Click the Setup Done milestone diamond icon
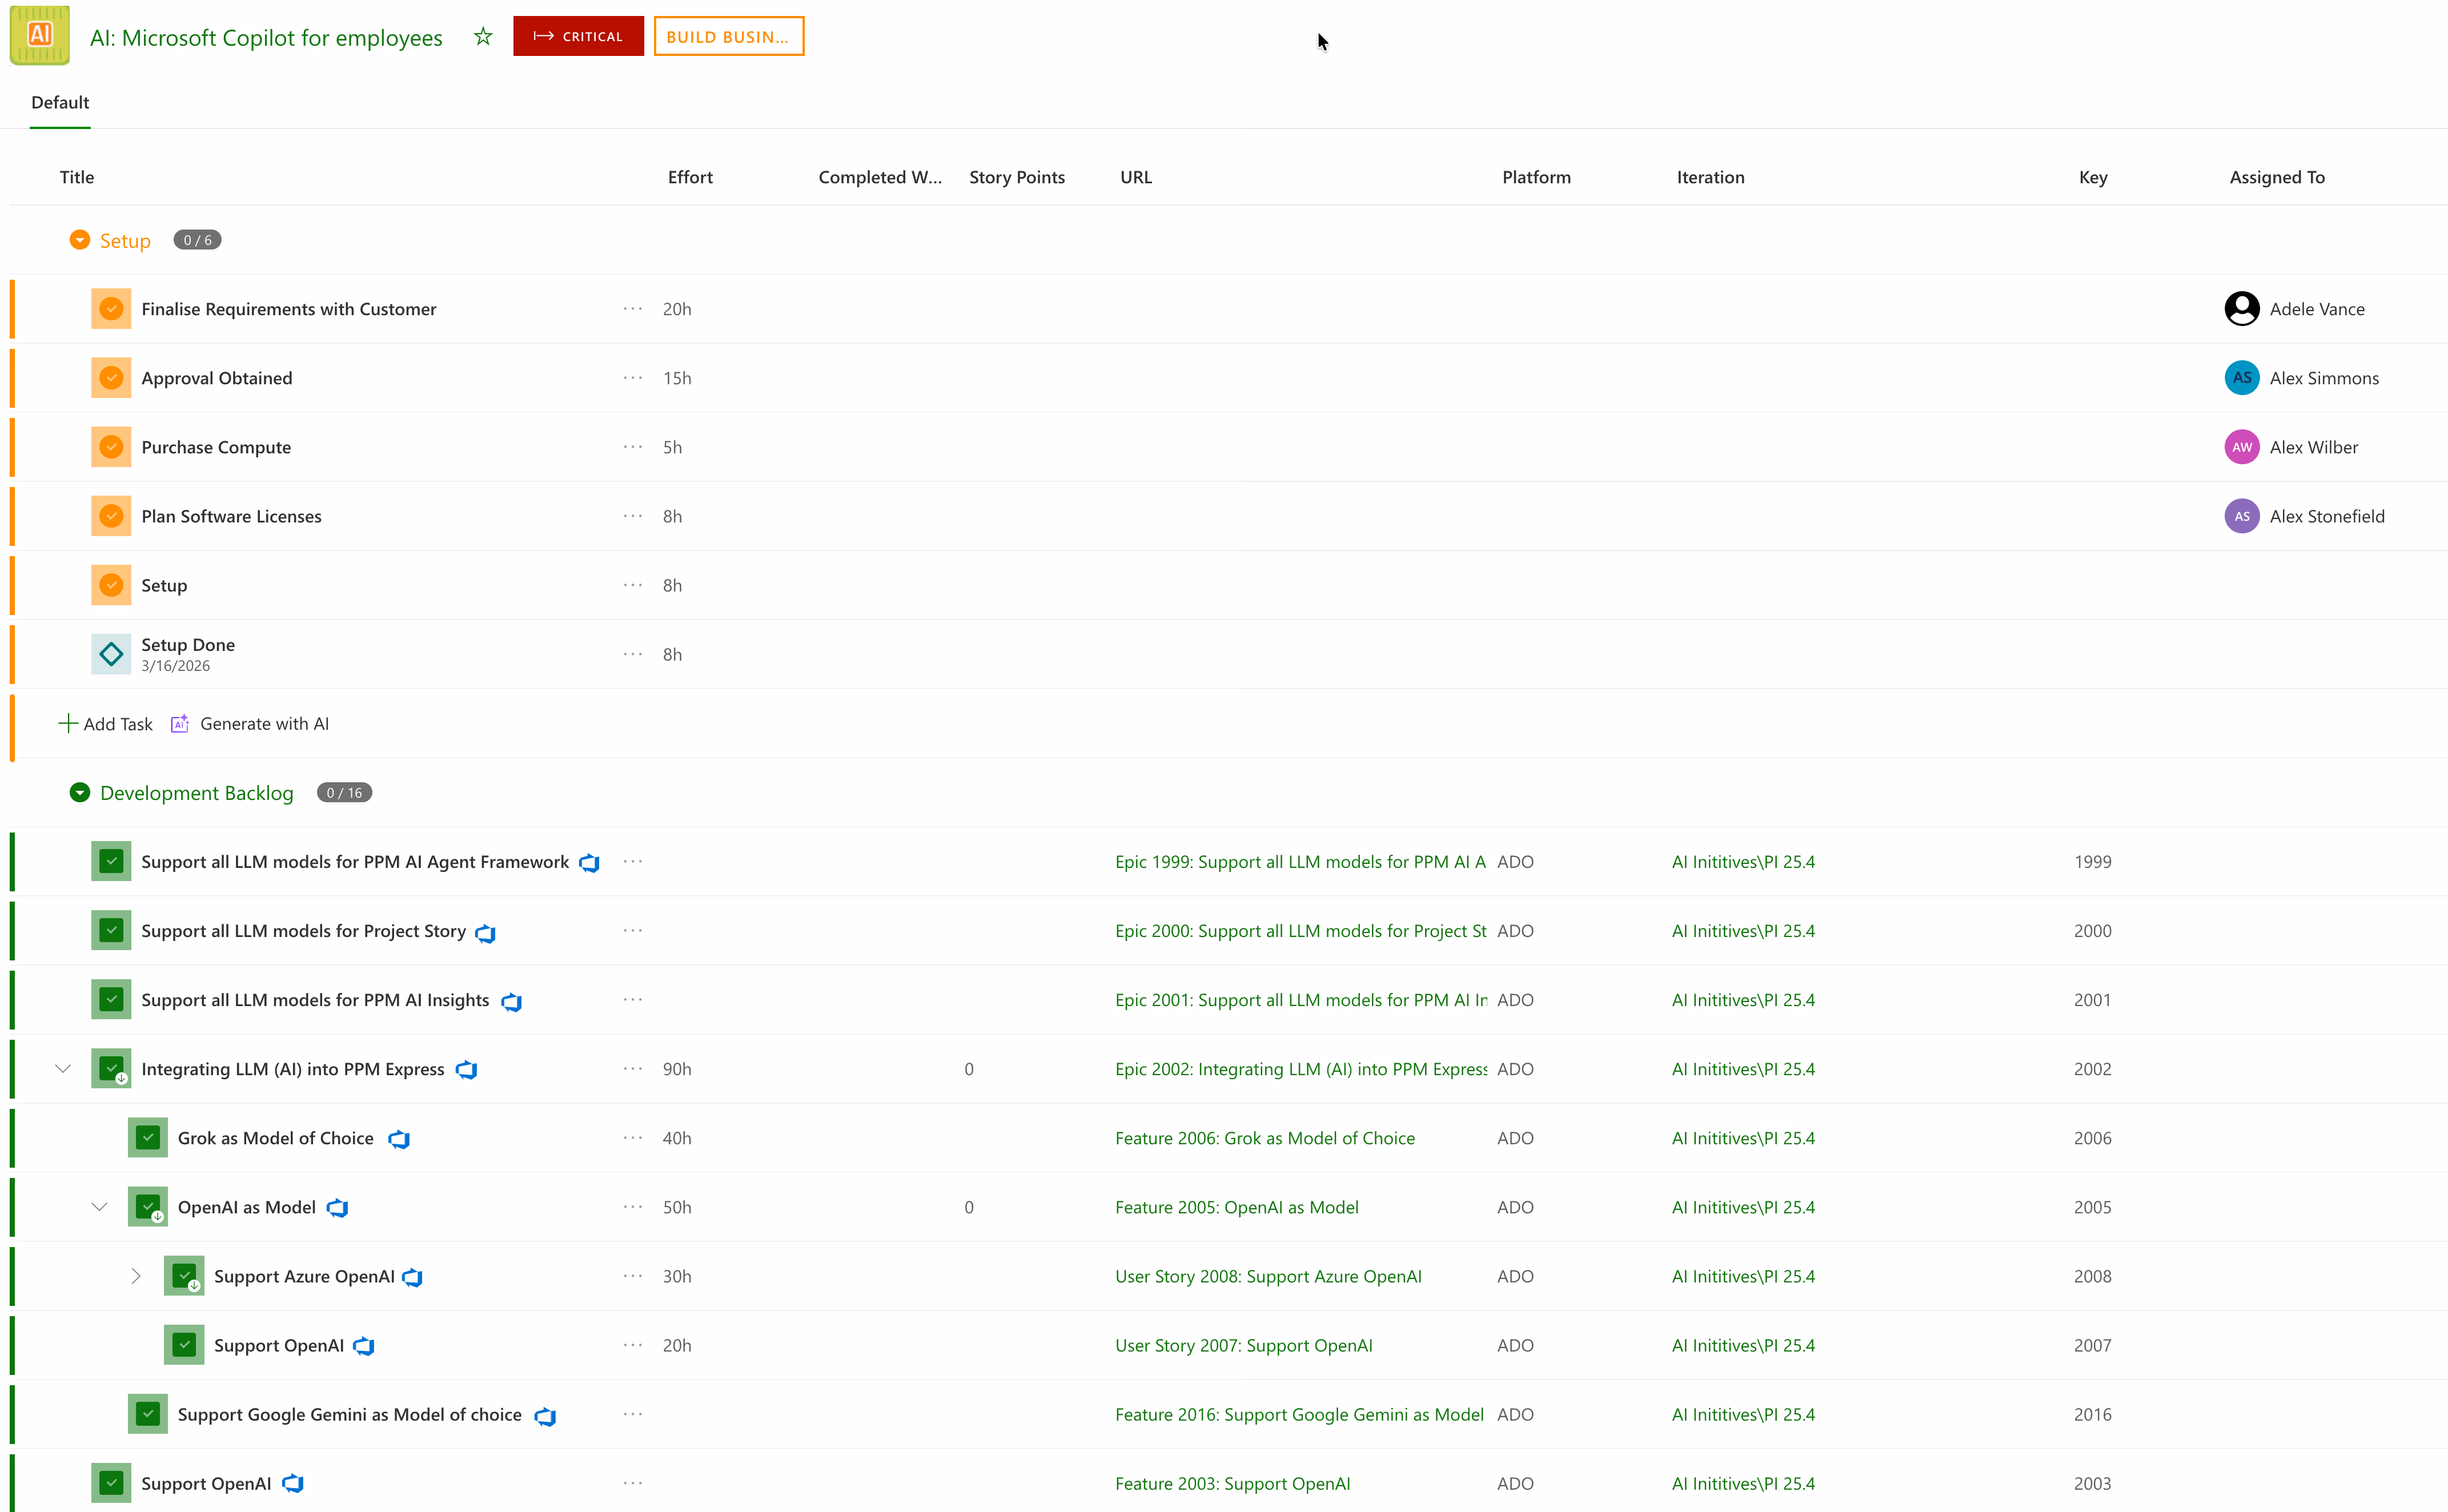 pos(111,654)
